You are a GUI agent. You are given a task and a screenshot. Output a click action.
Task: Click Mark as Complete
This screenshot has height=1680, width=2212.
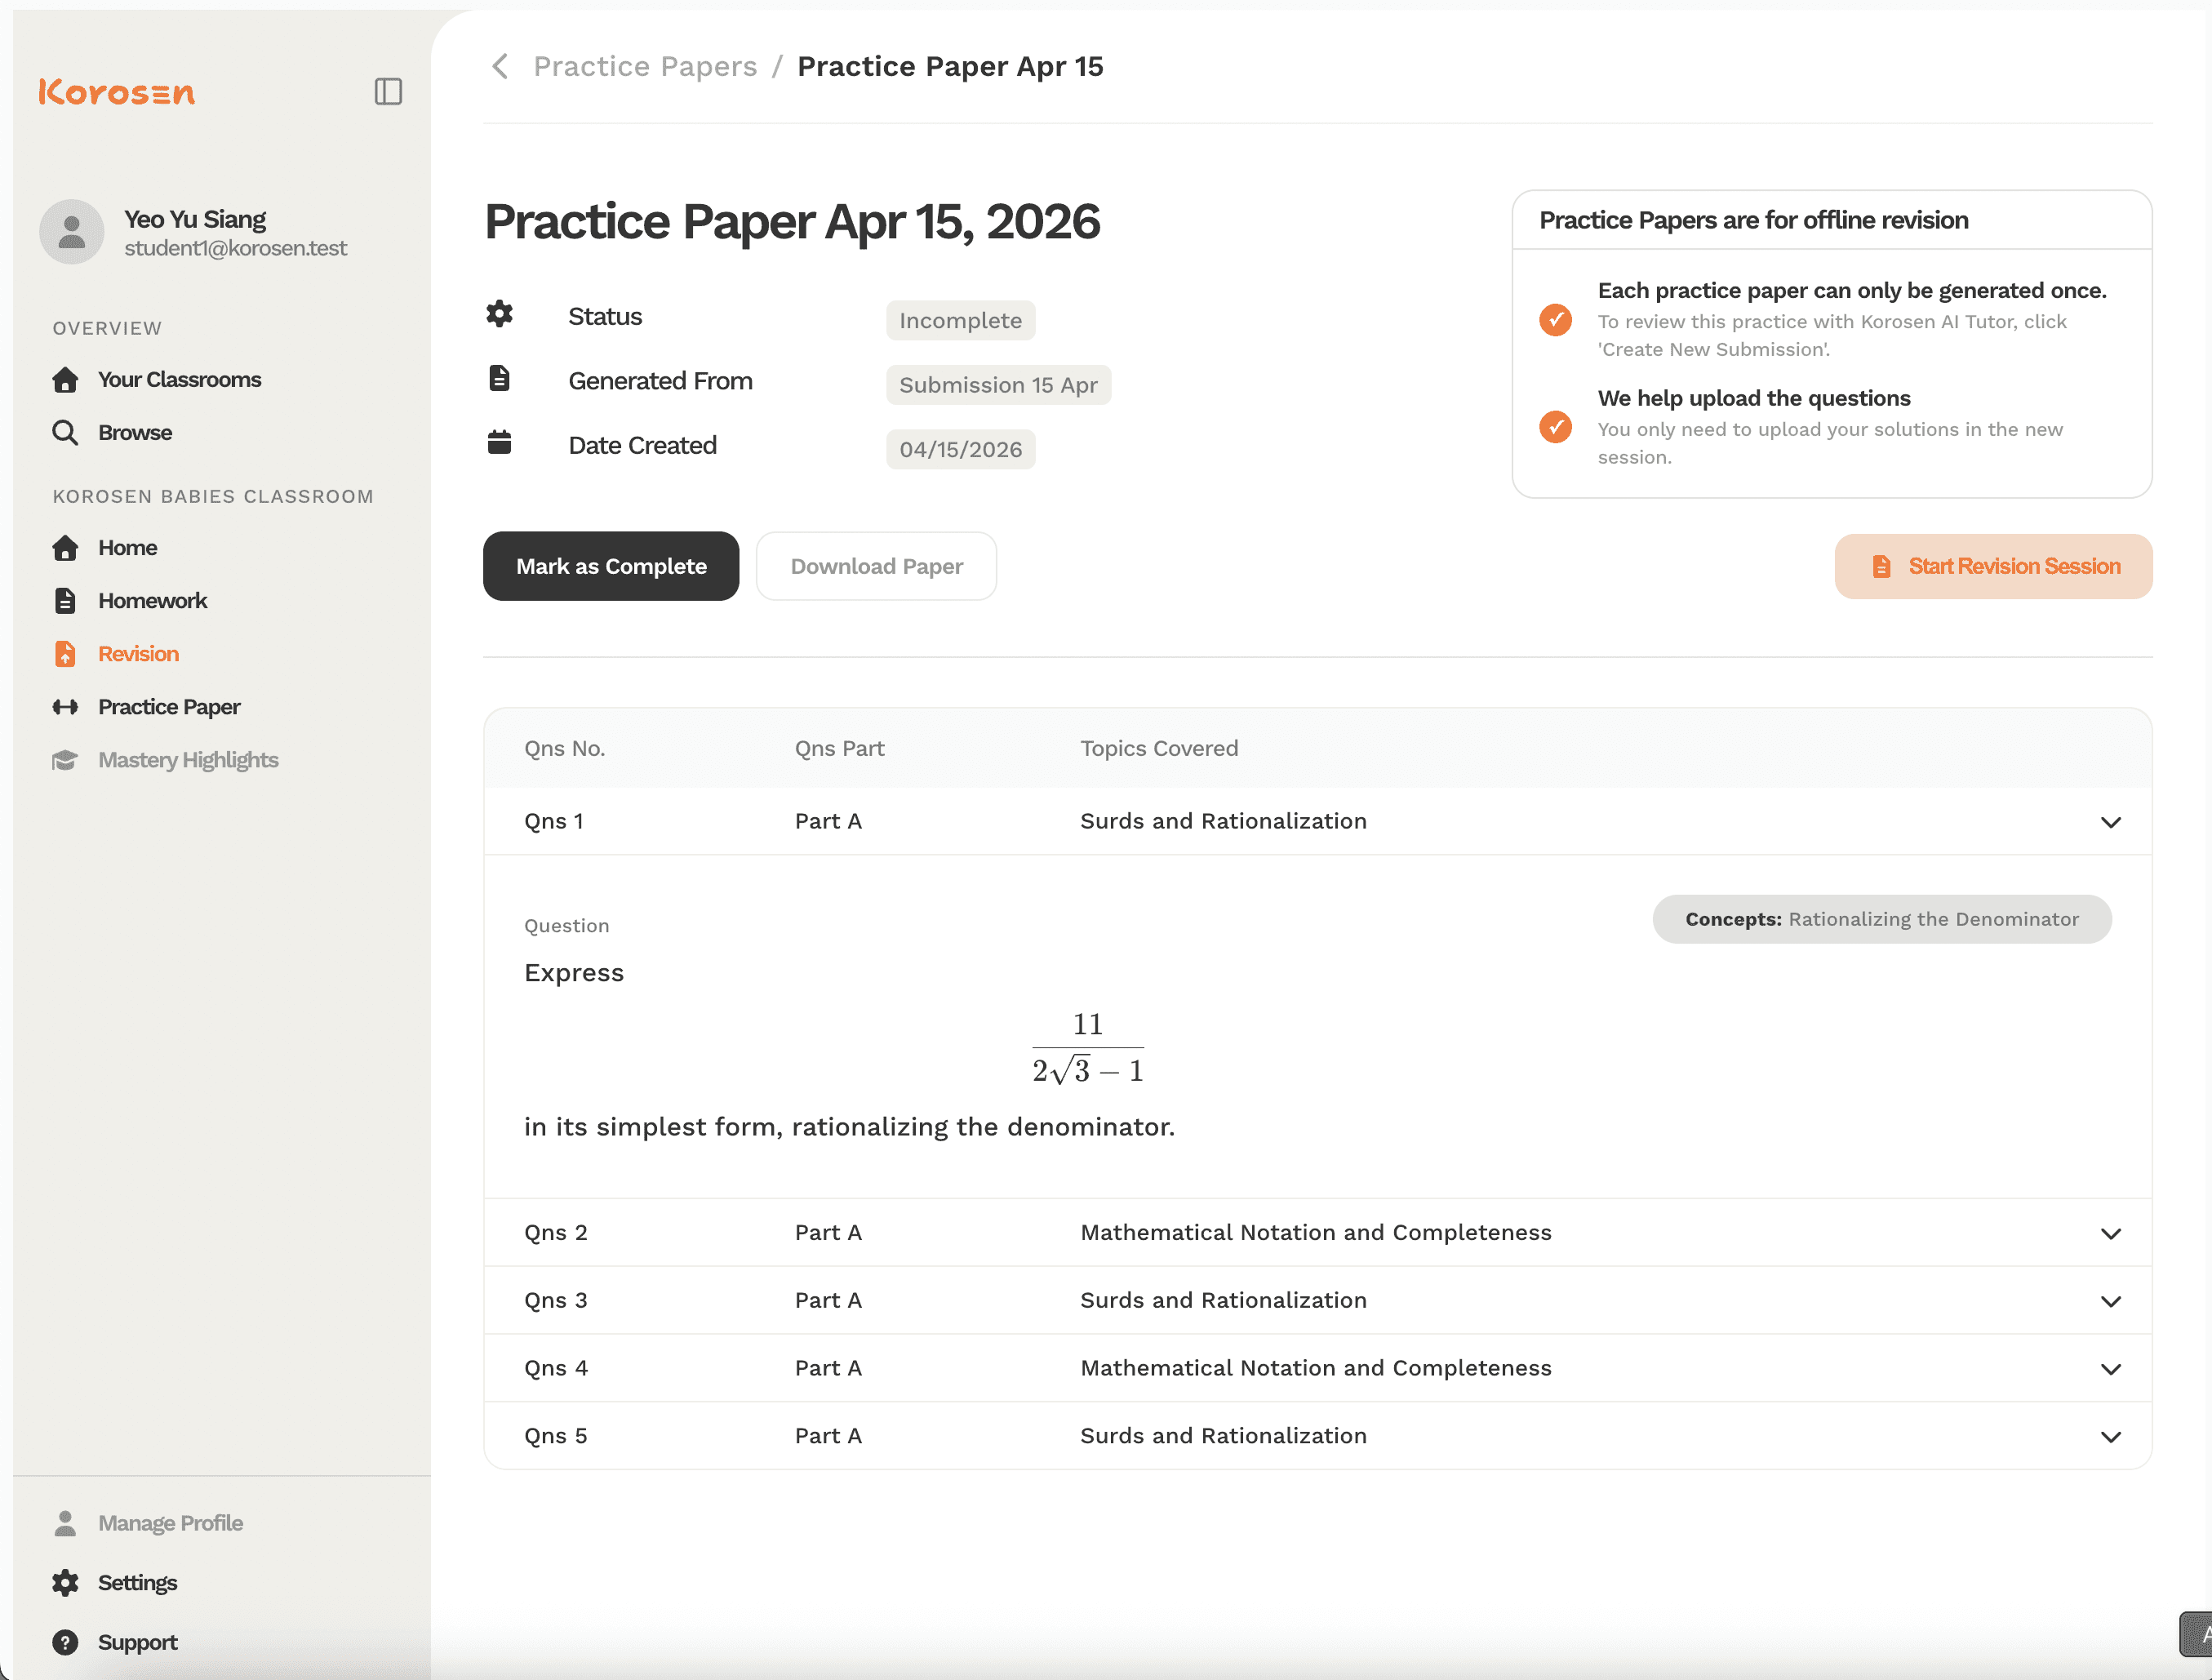(x=610, y=566)
